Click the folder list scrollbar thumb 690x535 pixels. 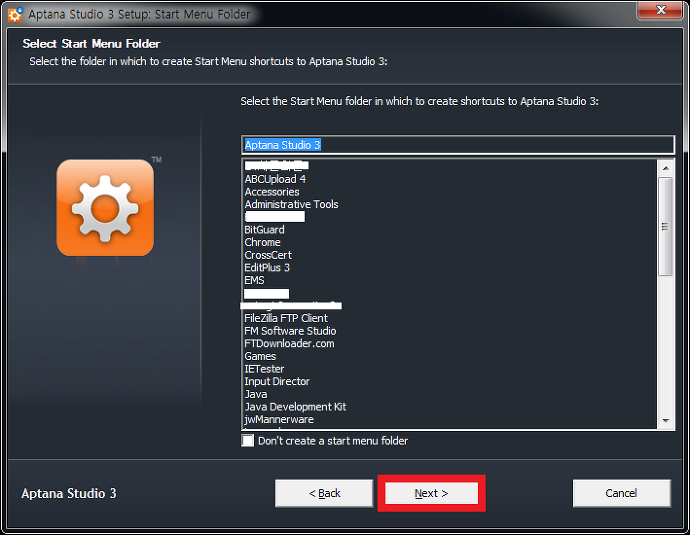click(x=666, y=227)
